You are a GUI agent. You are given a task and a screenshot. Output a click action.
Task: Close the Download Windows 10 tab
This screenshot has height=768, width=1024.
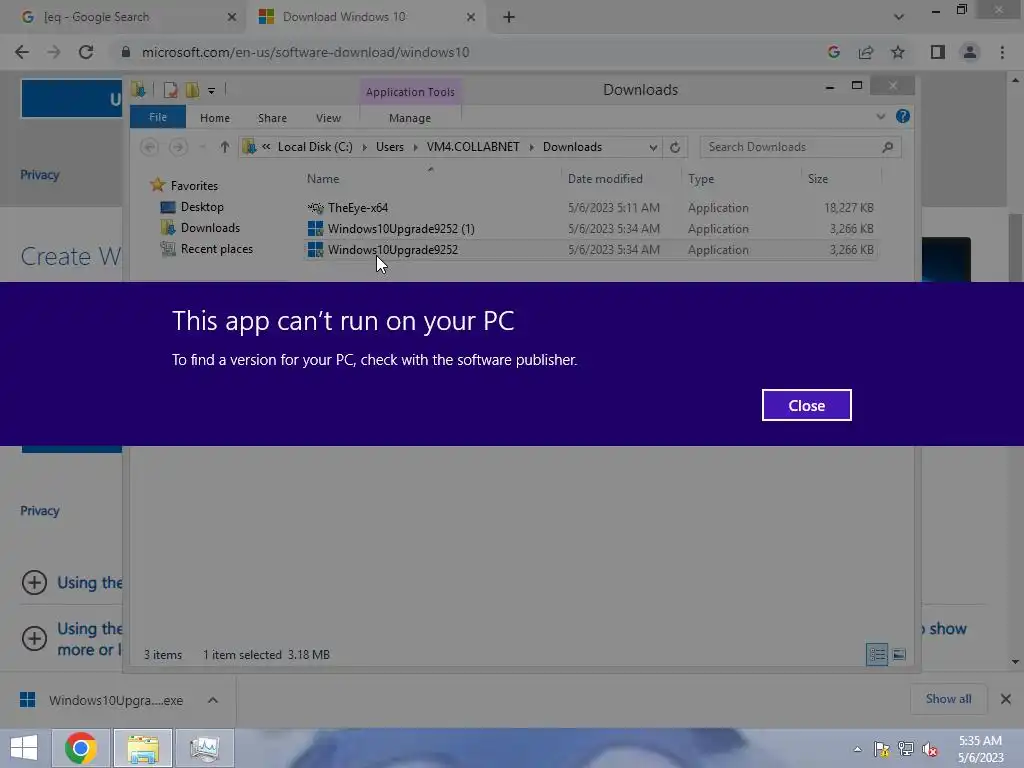click(x=470, y=17)
